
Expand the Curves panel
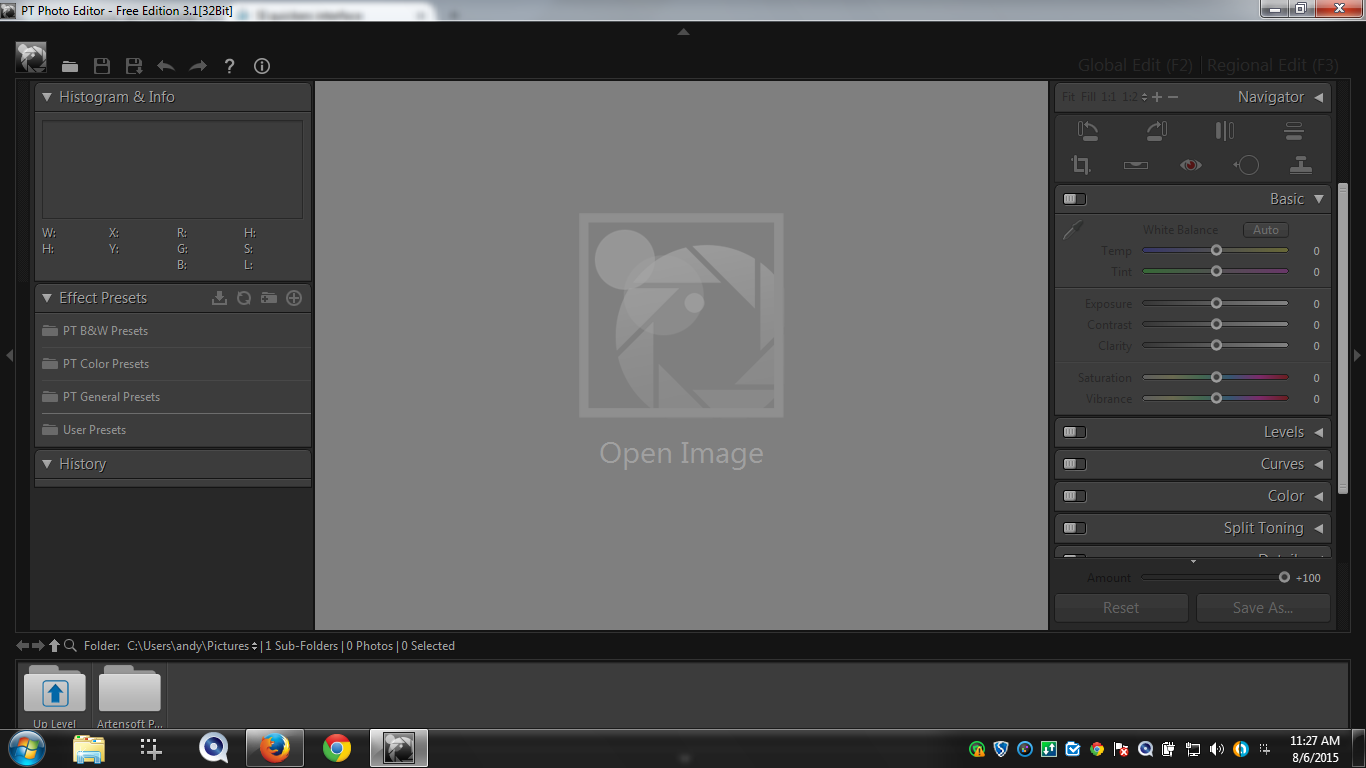(x=1319, y=464)
